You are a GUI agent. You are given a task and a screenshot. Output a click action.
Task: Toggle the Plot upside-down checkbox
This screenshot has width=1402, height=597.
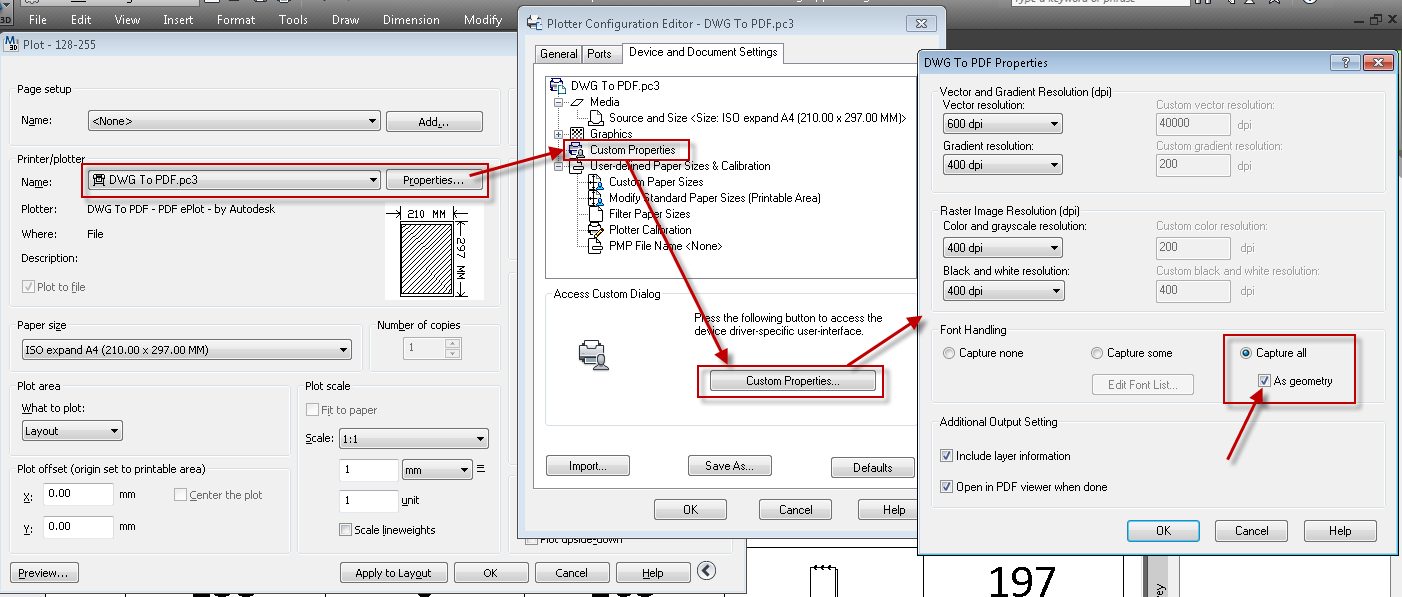click(x=531, y=541)
